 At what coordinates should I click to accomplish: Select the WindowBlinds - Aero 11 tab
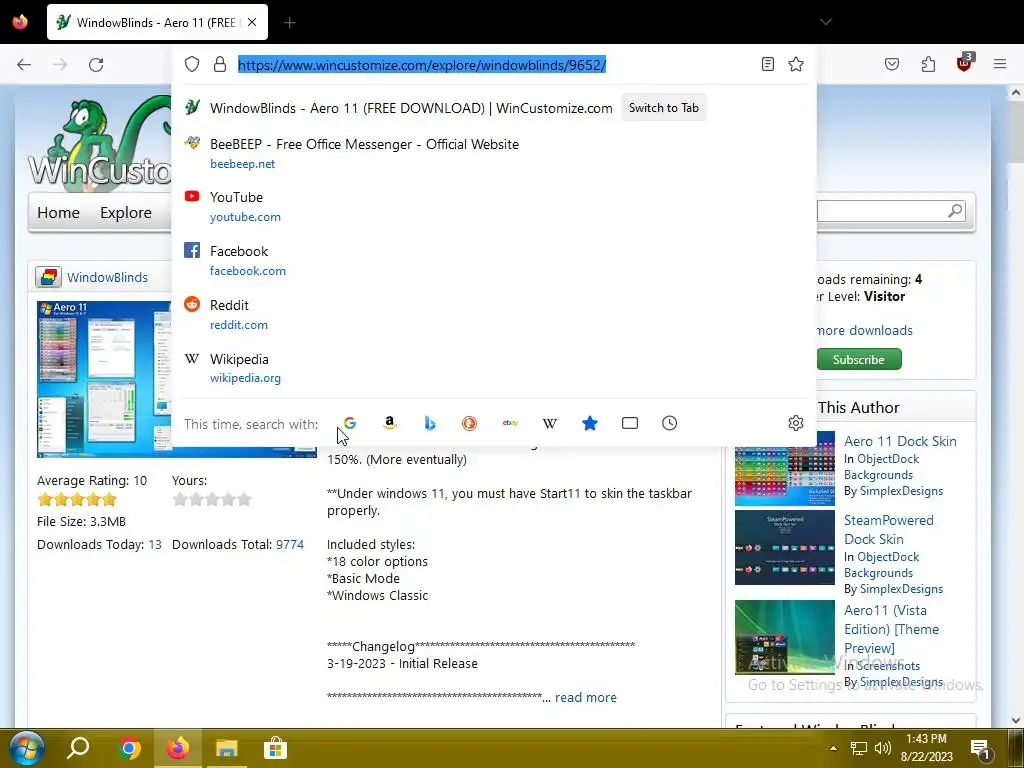pos(157,22)
